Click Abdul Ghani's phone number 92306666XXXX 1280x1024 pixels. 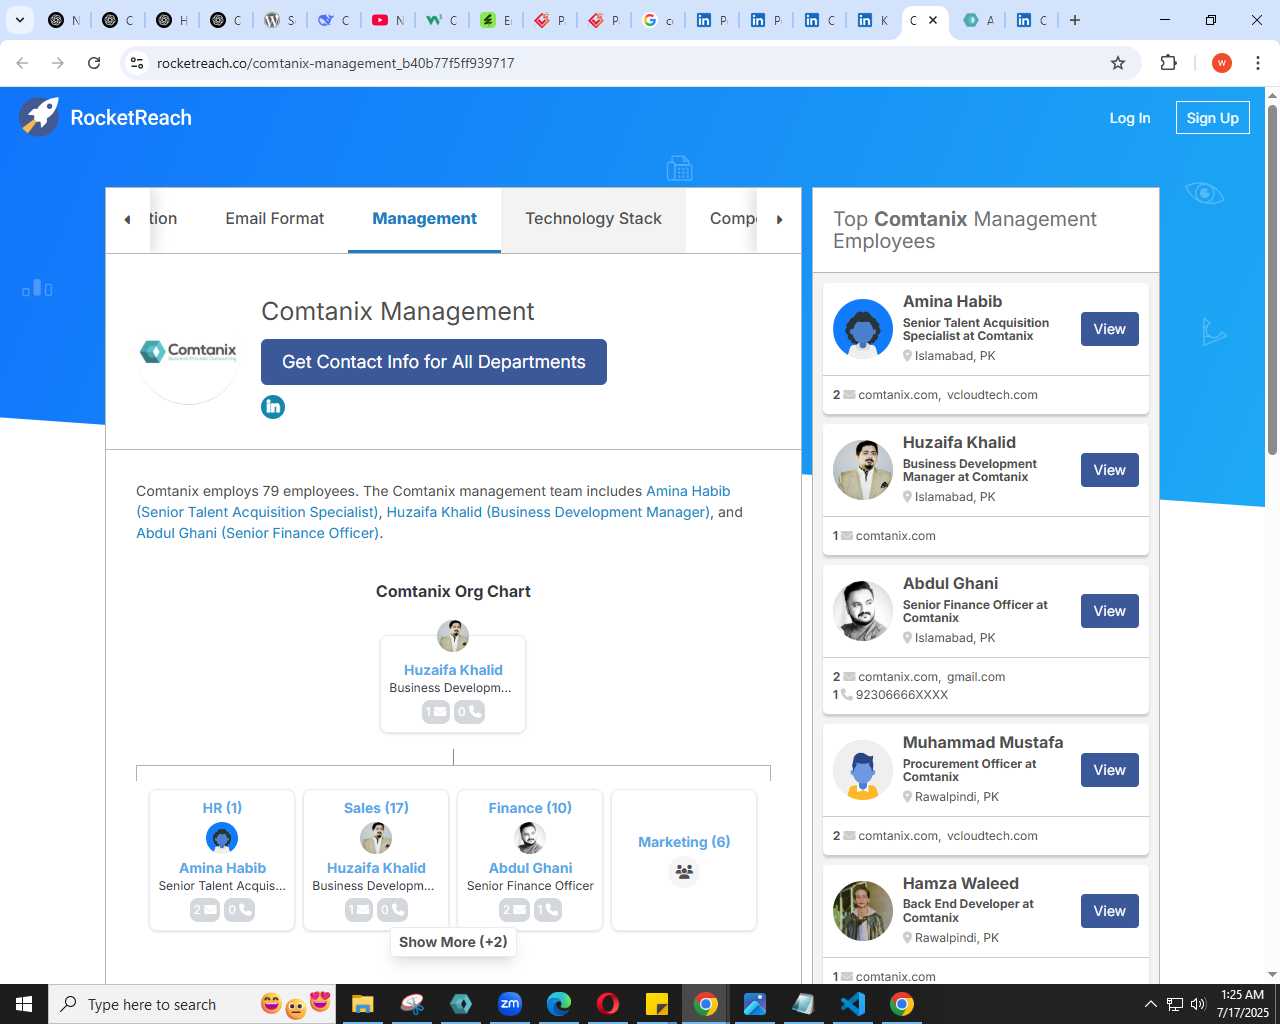pyautogui.click(x=902, y=695)
